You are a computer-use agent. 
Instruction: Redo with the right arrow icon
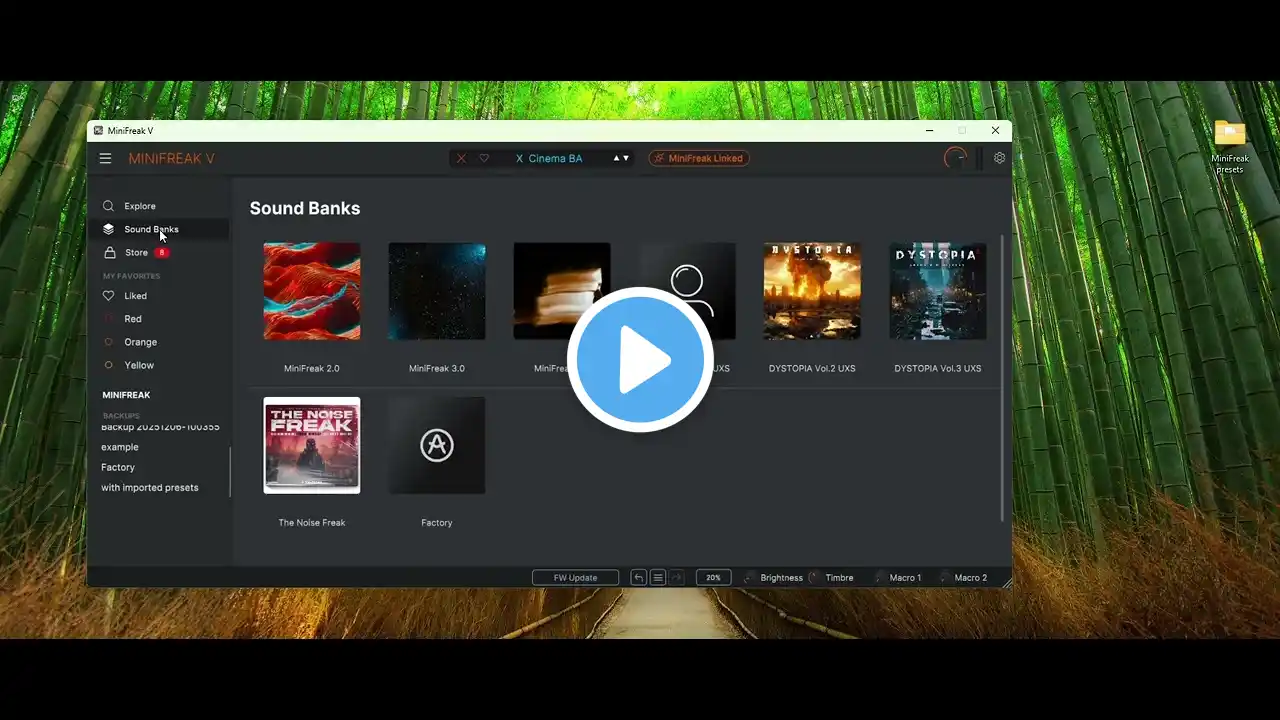[x=677, y=578]
